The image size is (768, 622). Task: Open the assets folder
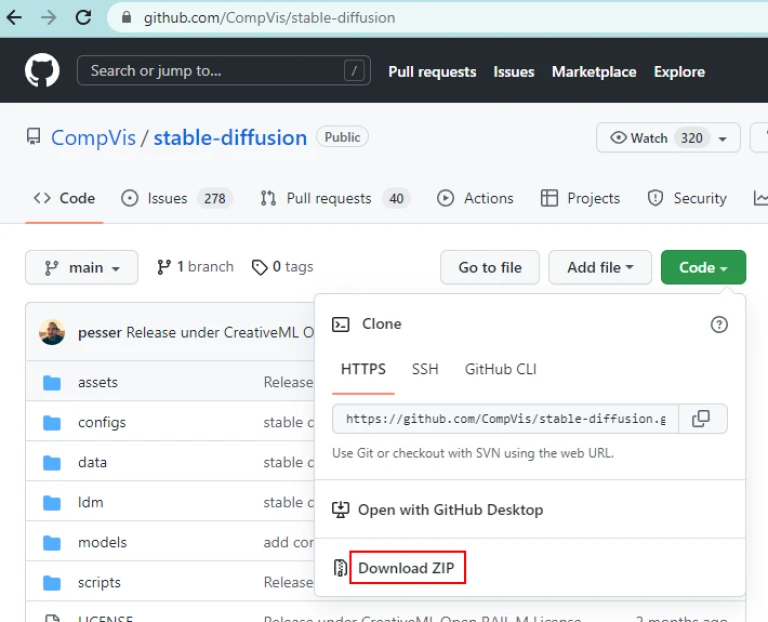[97, 382]
